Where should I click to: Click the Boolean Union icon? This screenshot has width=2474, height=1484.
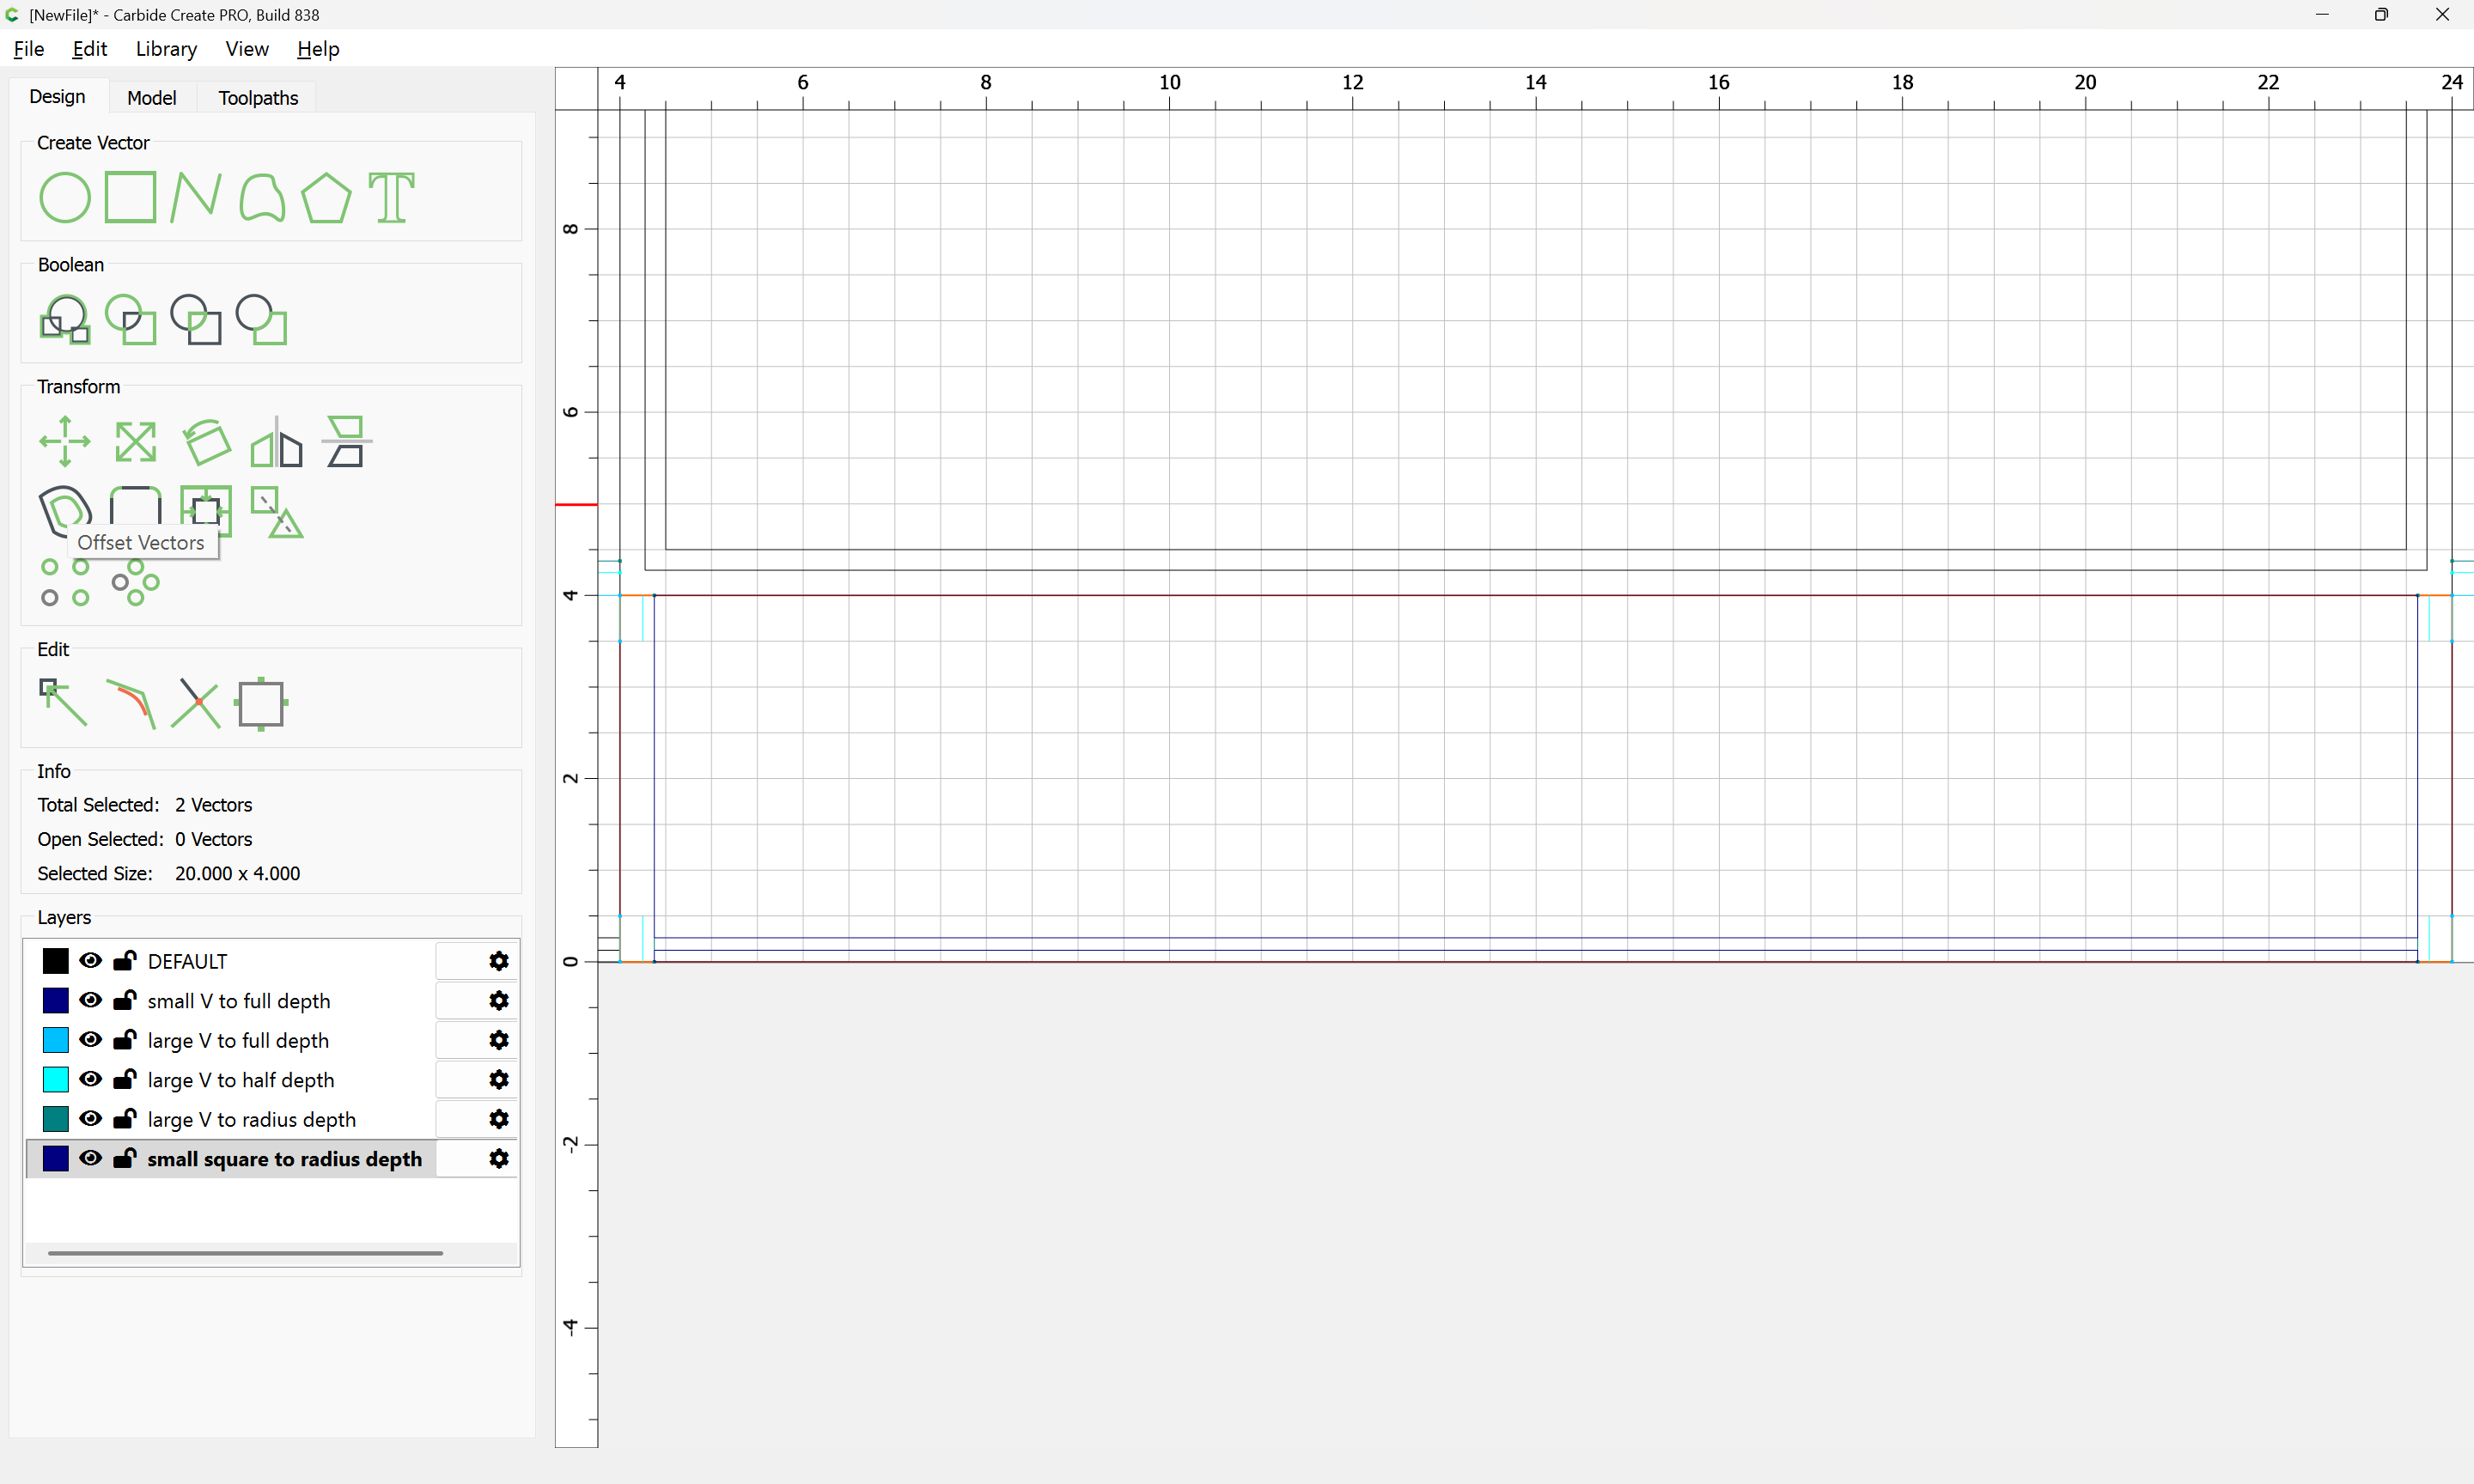click(65, 320)
